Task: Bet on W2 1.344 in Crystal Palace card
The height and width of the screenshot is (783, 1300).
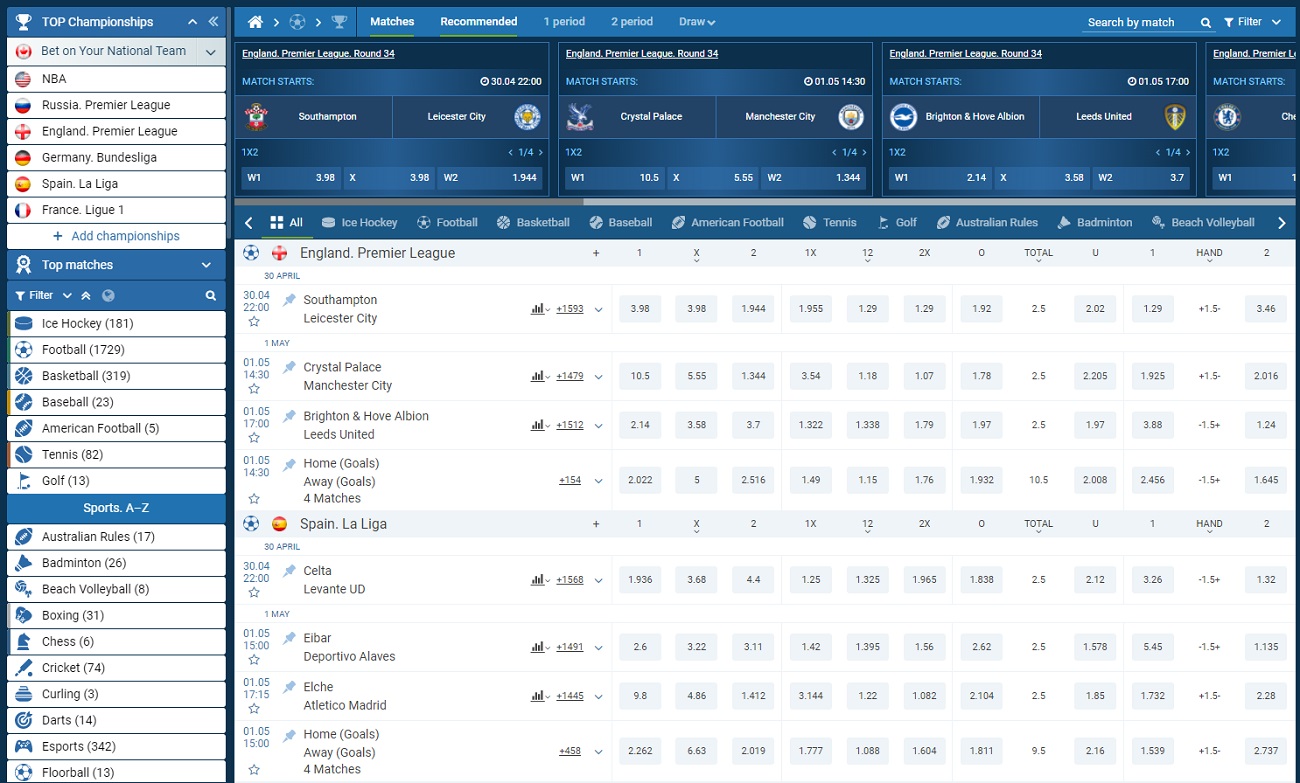Action: click(815, 178)
